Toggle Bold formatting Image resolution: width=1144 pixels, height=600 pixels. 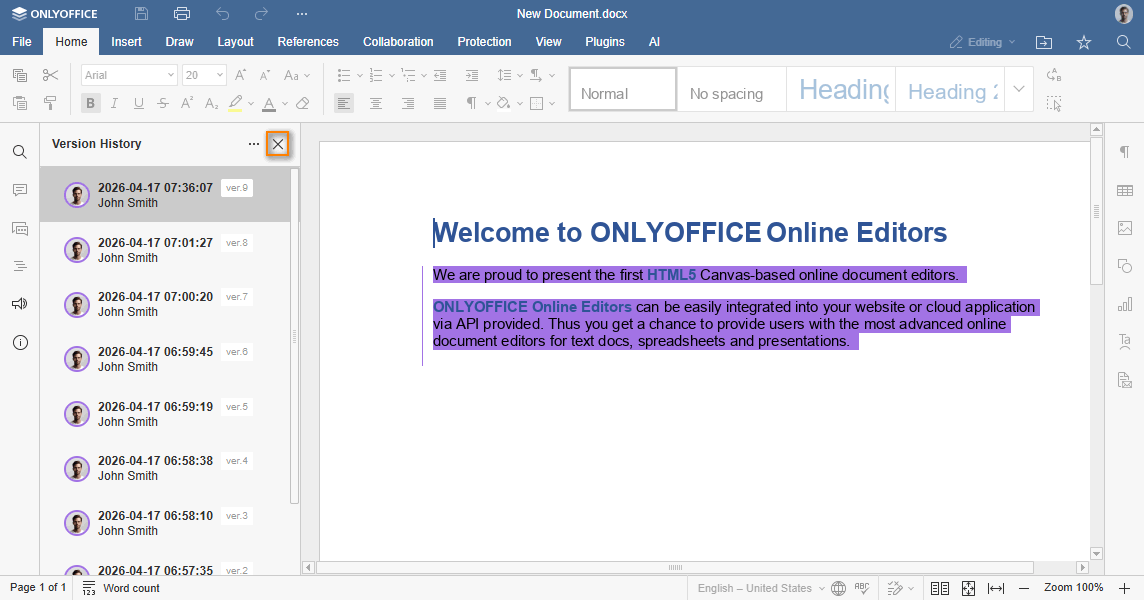pyautogui.click(x=91, y=103)
